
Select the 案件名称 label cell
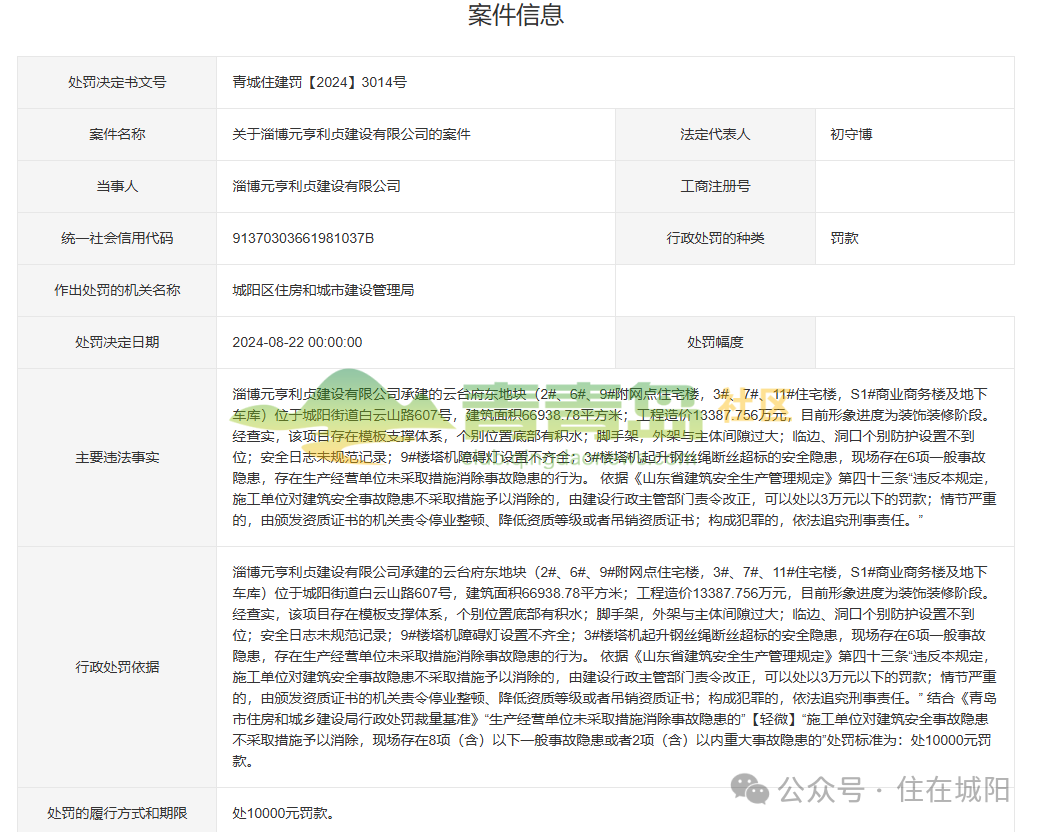(117, 134)
